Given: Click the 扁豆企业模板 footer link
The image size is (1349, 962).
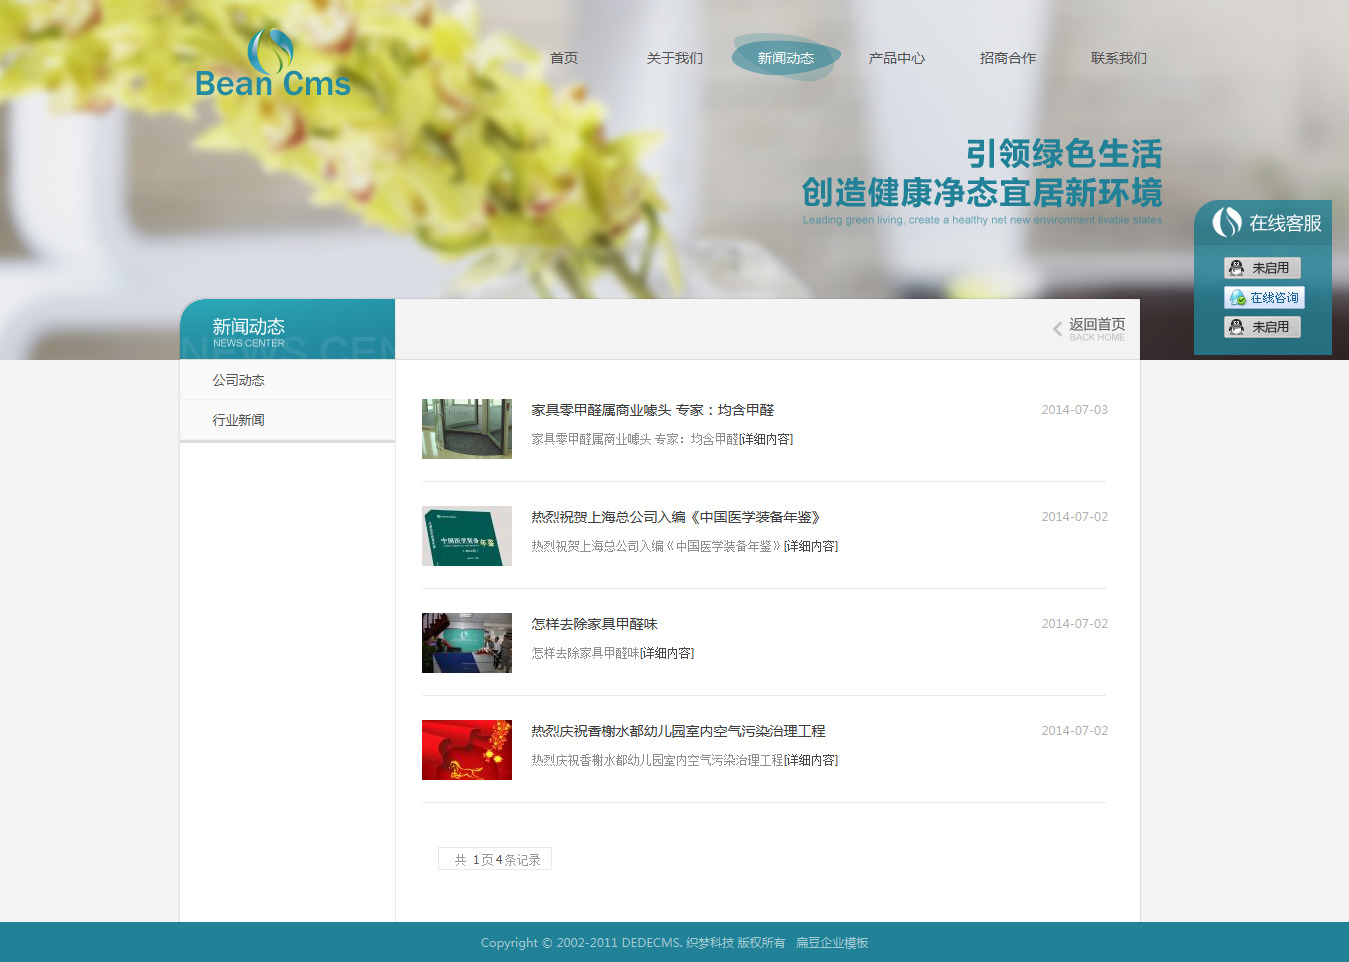Looking at the screenshot, I should (x=832, y=943).
